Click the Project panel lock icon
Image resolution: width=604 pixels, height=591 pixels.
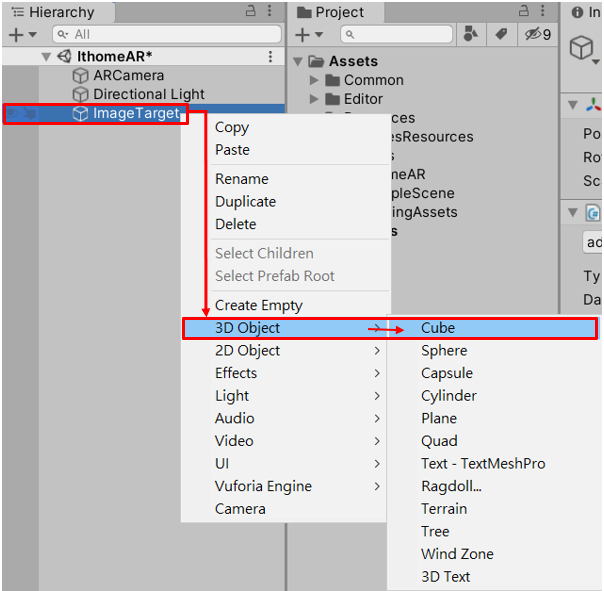click(x=523, y=11)
